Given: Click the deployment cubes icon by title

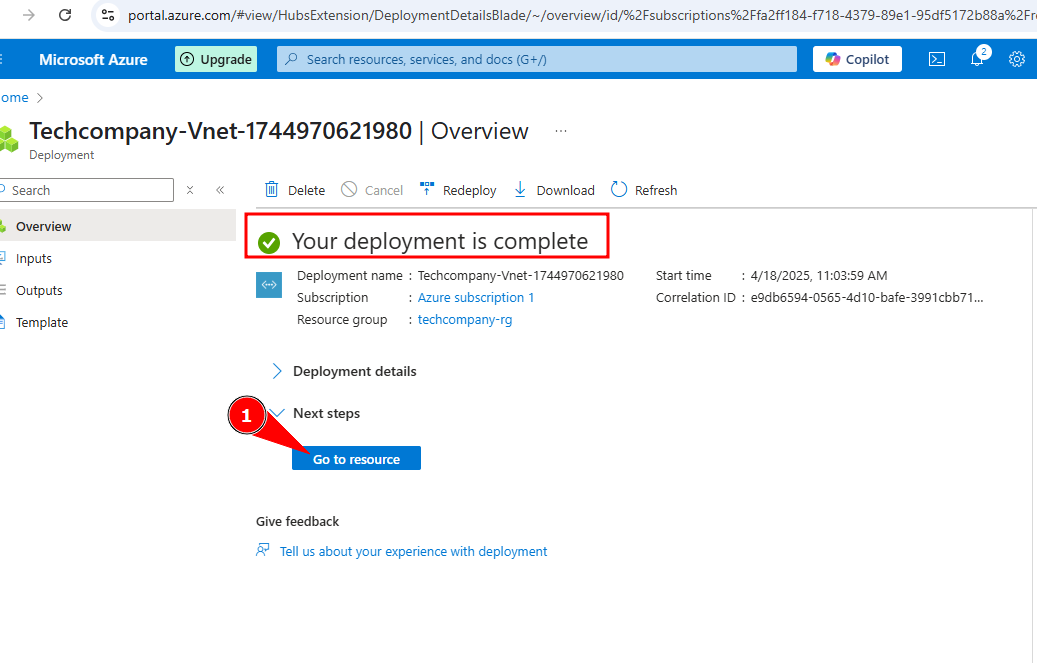Looking at the screenshot, I should click(9, 139).
